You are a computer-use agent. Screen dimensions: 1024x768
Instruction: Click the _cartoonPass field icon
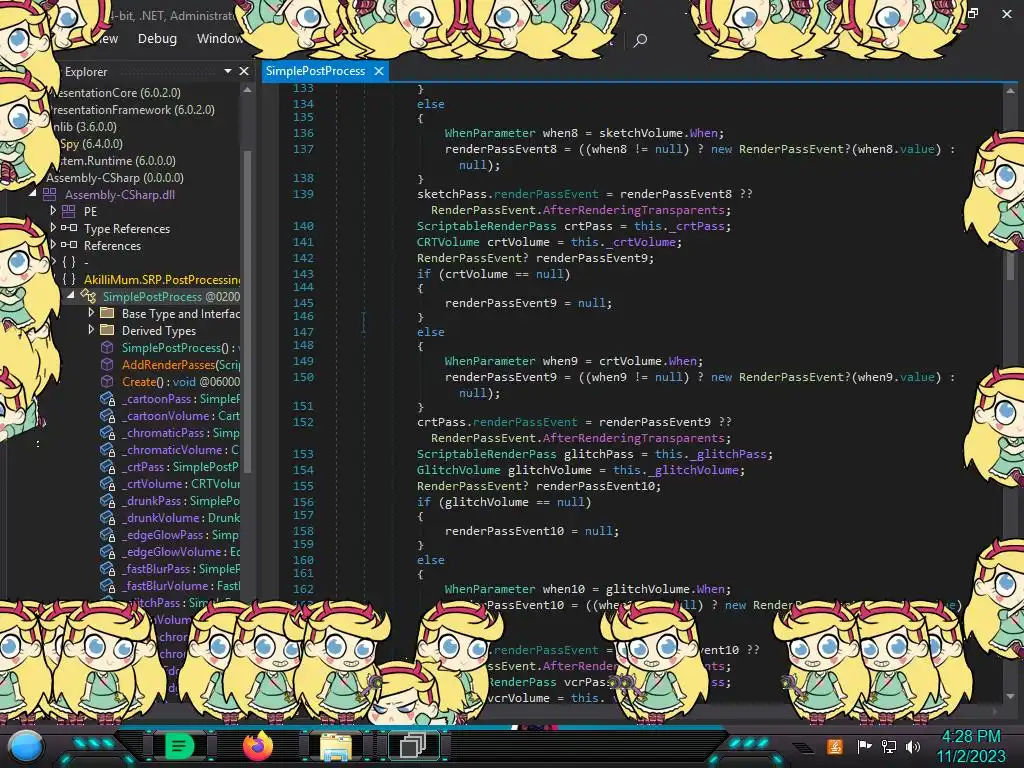coord(107,398)
